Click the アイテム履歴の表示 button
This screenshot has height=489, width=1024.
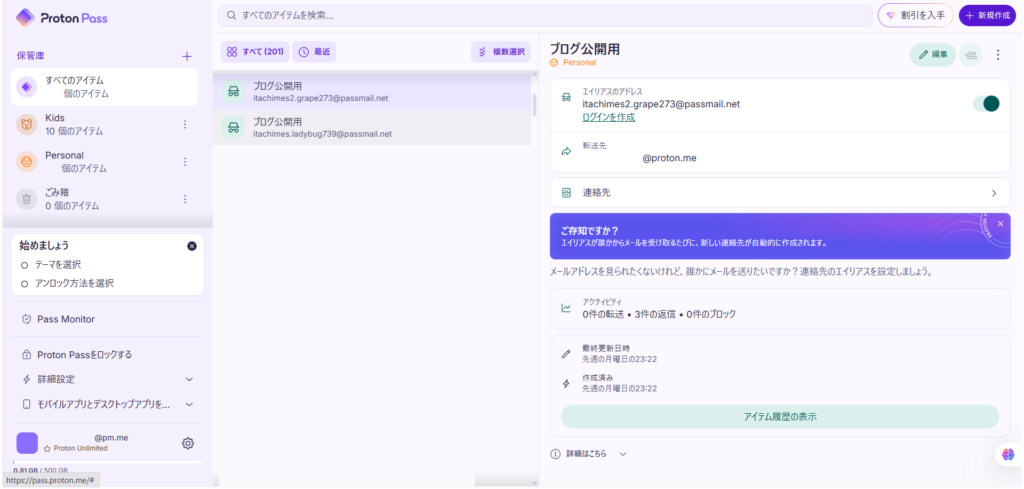tap(779, 416)
